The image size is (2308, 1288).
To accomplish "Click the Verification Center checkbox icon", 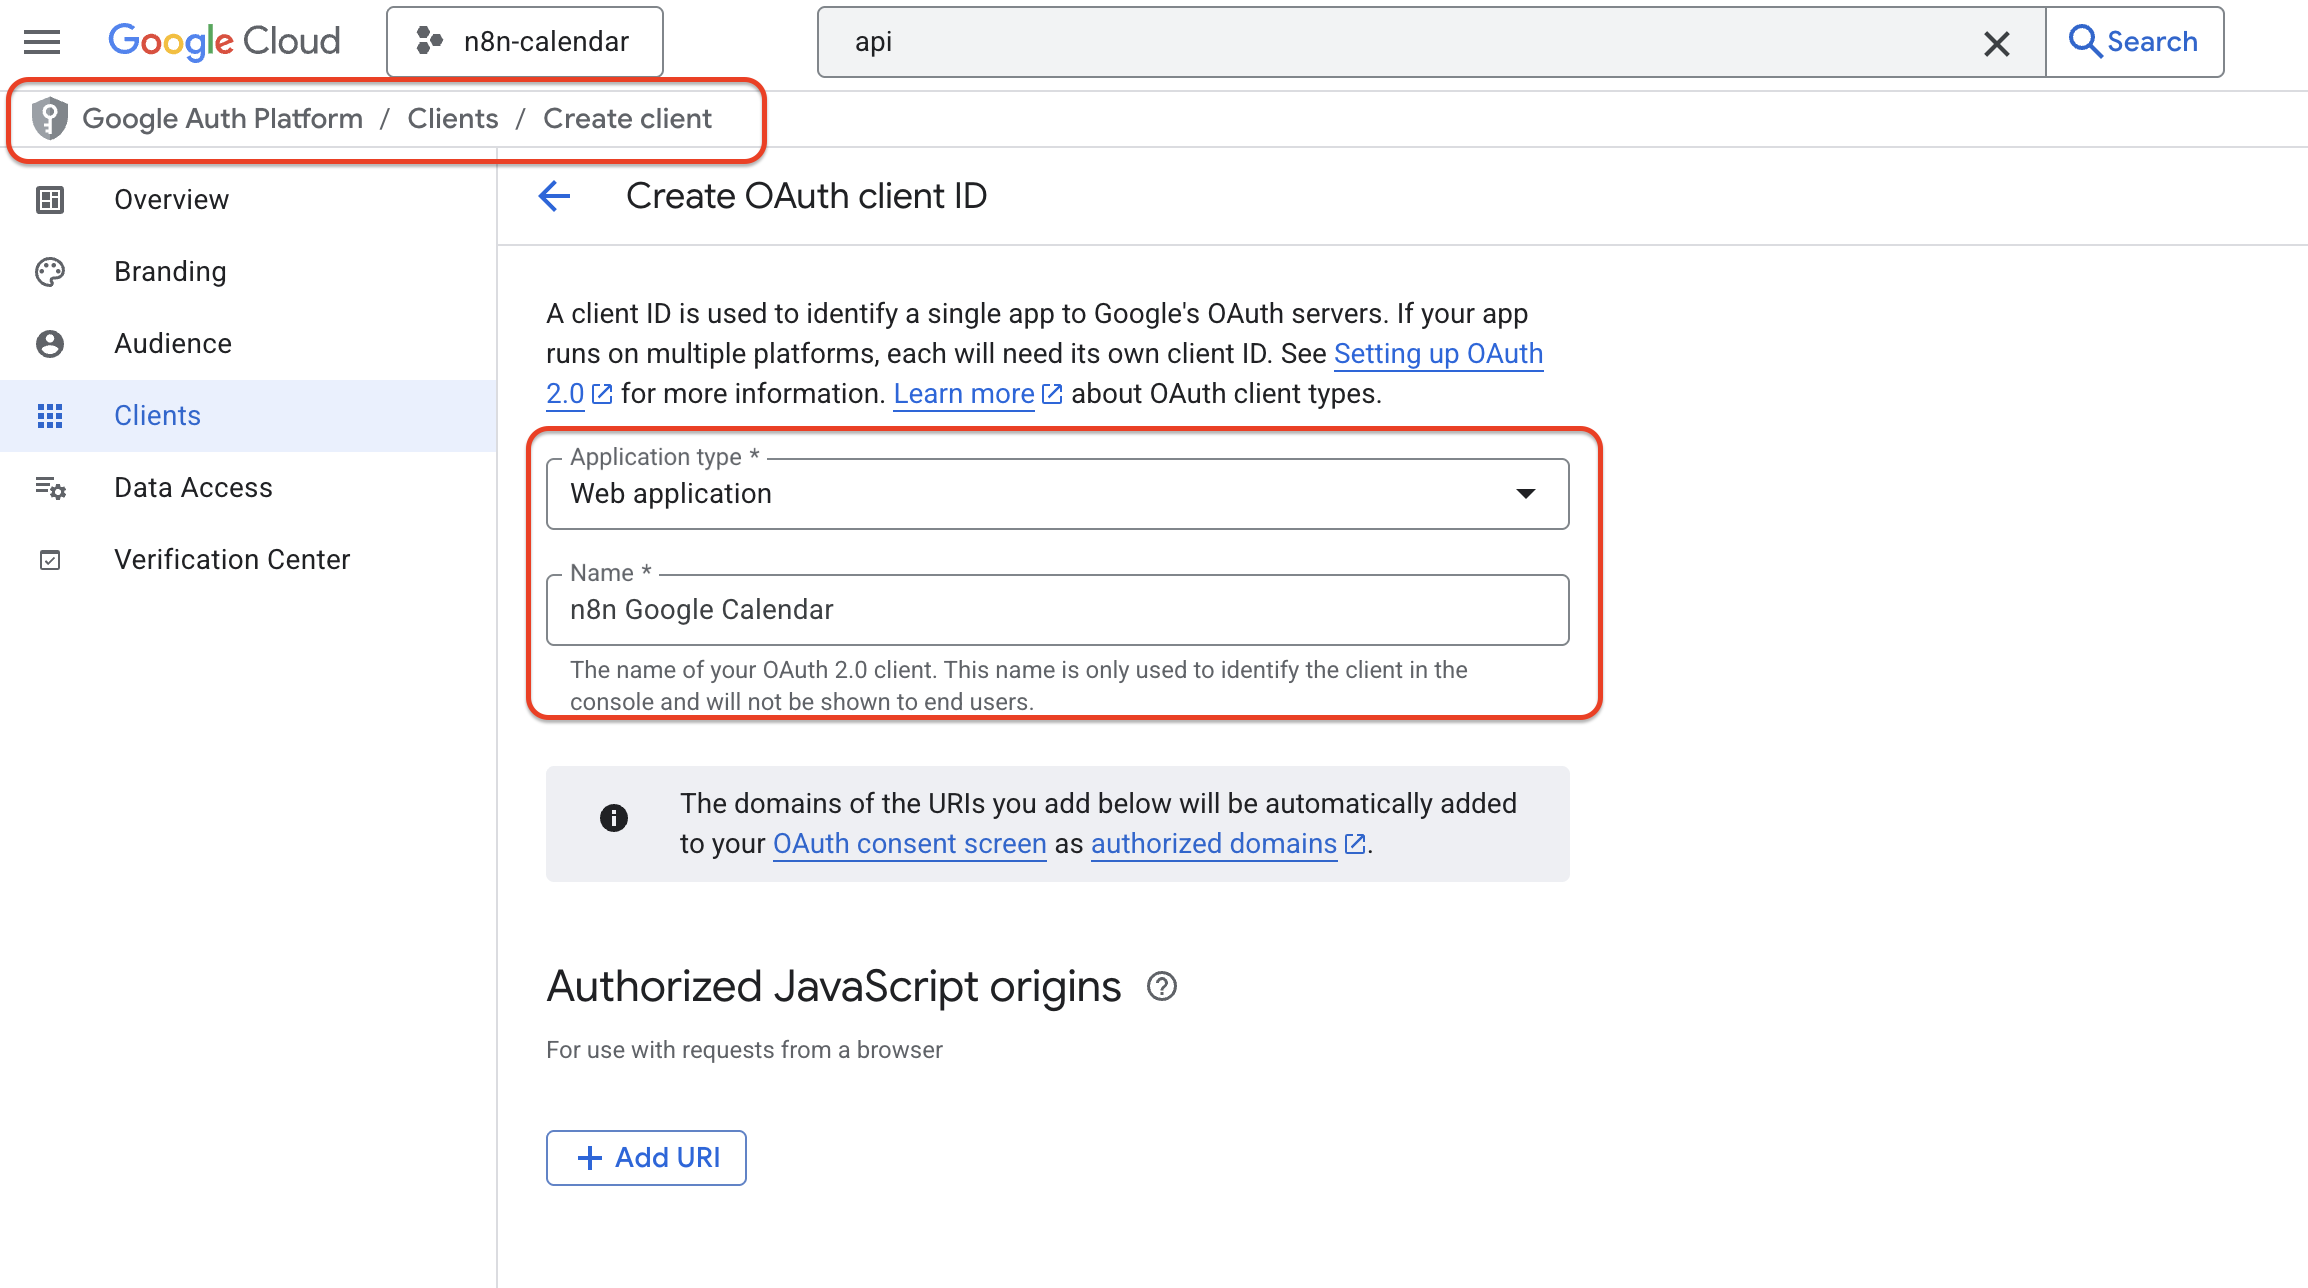I will tap(50, 560).
